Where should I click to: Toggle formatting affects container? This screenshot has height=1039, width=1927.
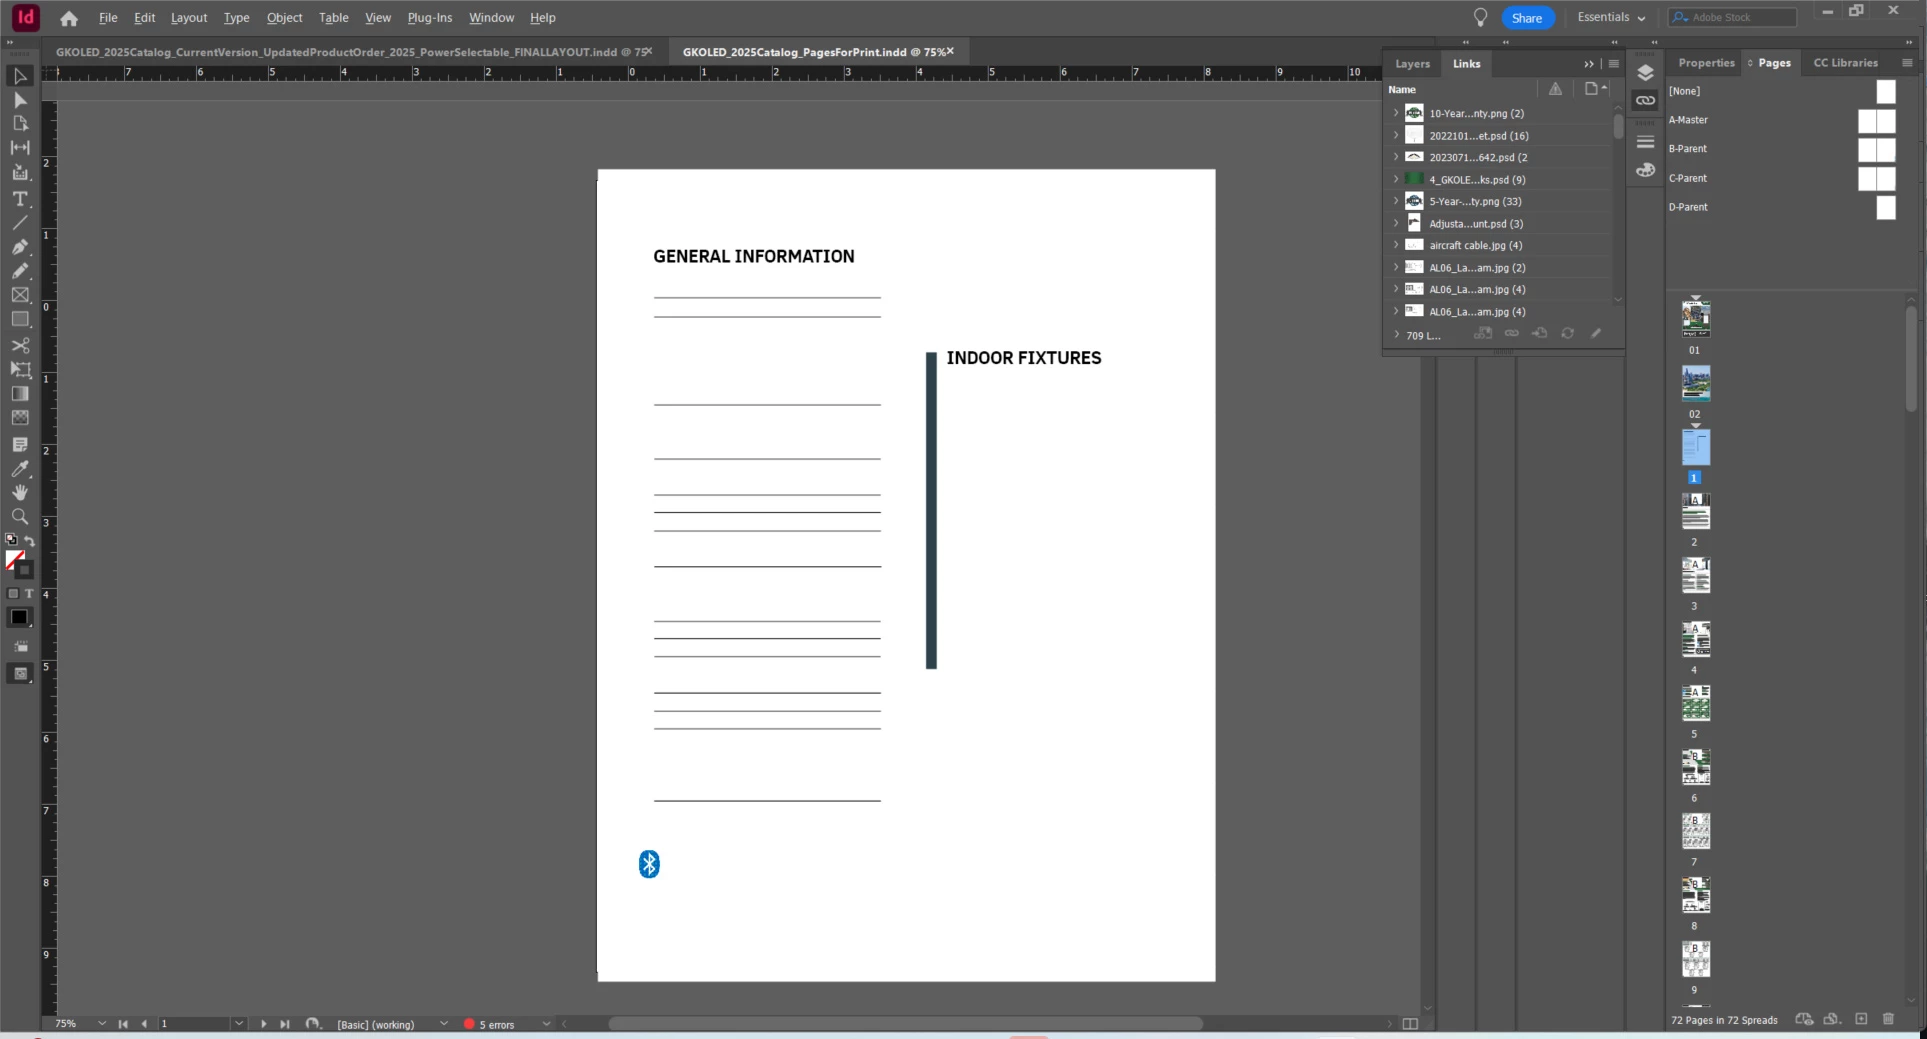click(x=13, y=594)
